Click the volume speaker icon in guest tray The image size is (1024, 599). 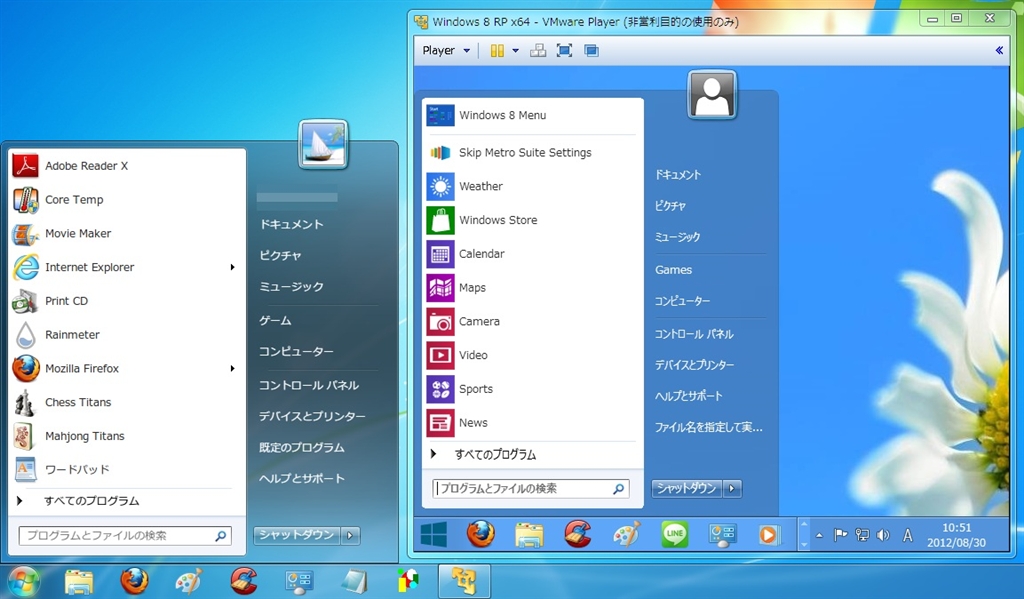882,535
